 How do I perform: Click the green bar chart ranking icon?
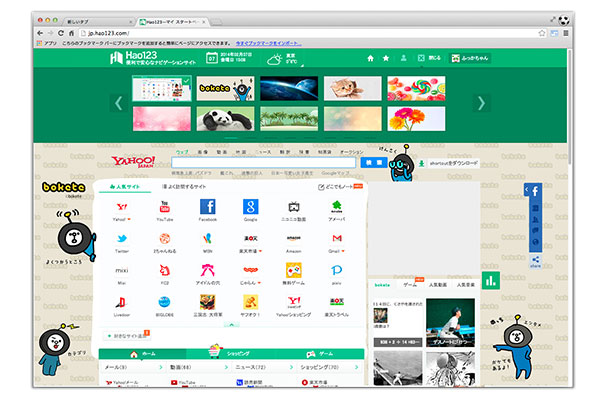coord(491,281)
